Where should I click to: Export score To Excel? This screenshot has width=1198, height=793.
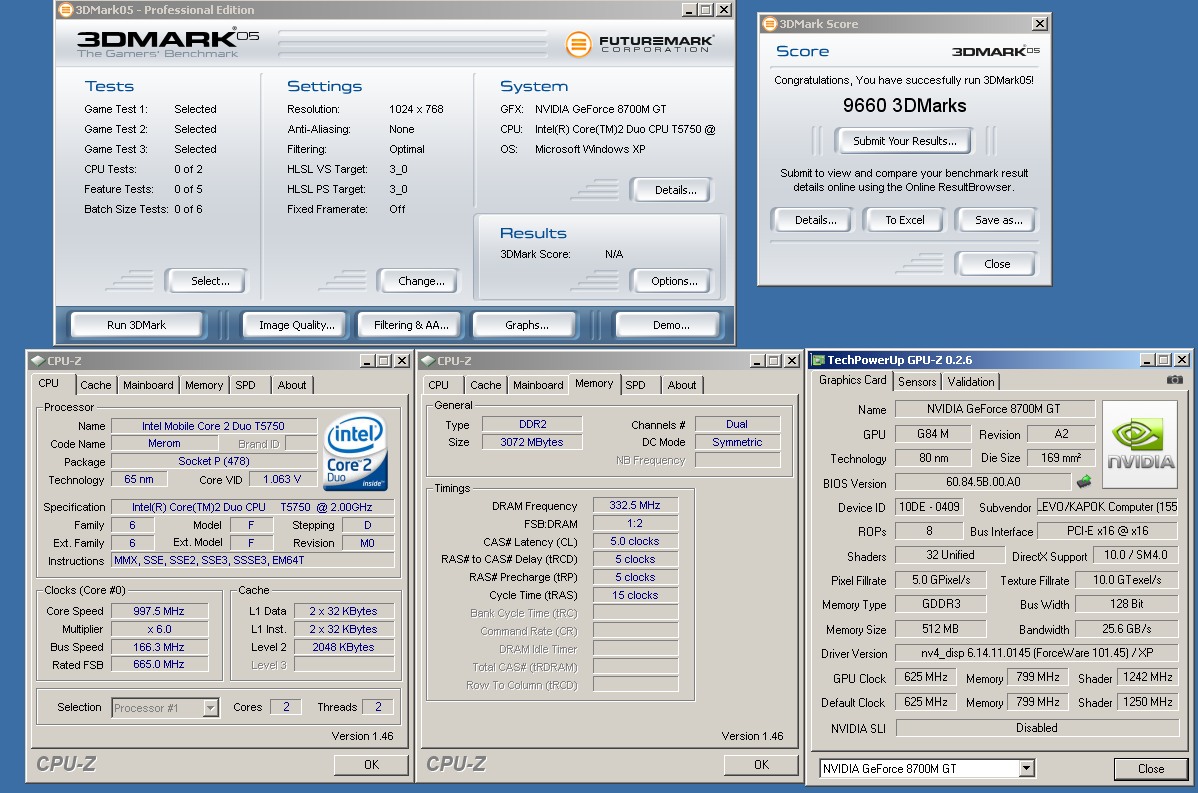(905, 220)
